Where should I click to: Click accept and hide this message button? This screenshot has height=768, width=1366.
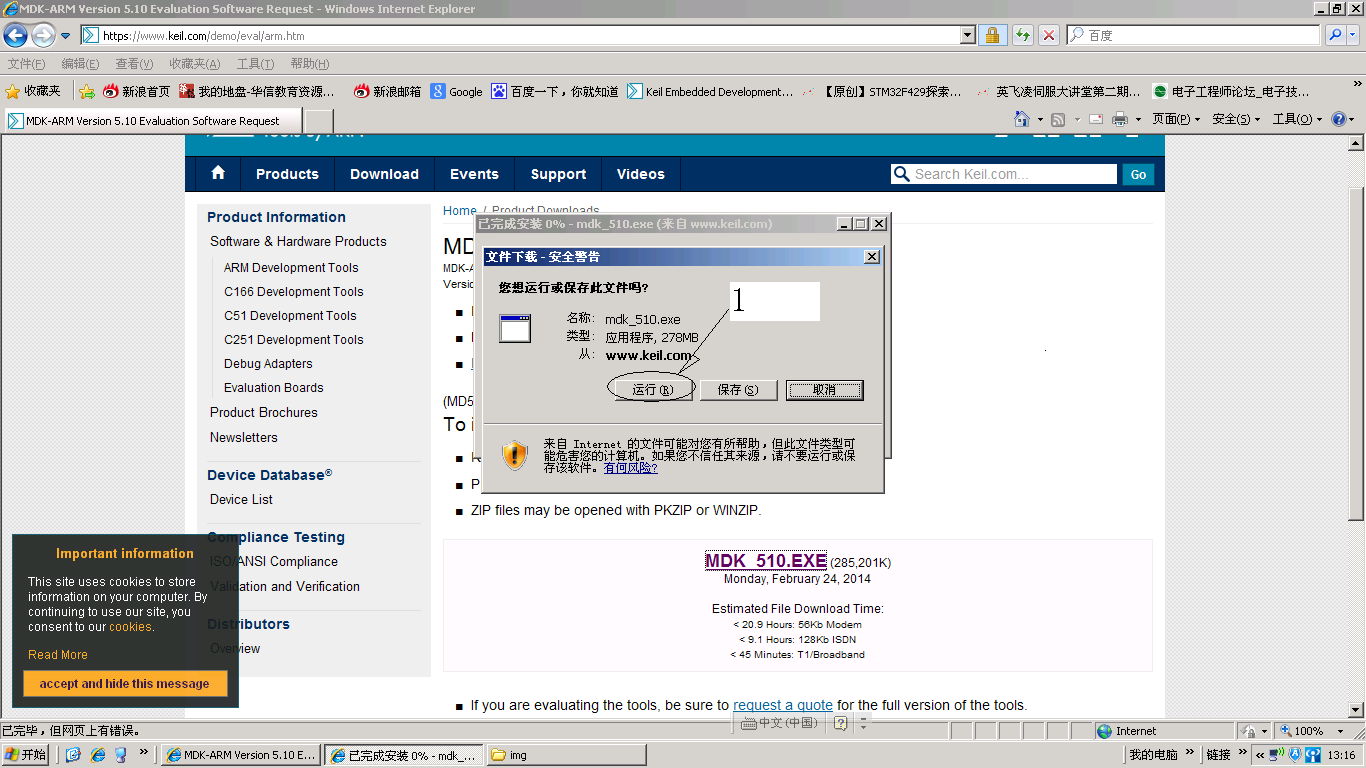pos(125,684)
